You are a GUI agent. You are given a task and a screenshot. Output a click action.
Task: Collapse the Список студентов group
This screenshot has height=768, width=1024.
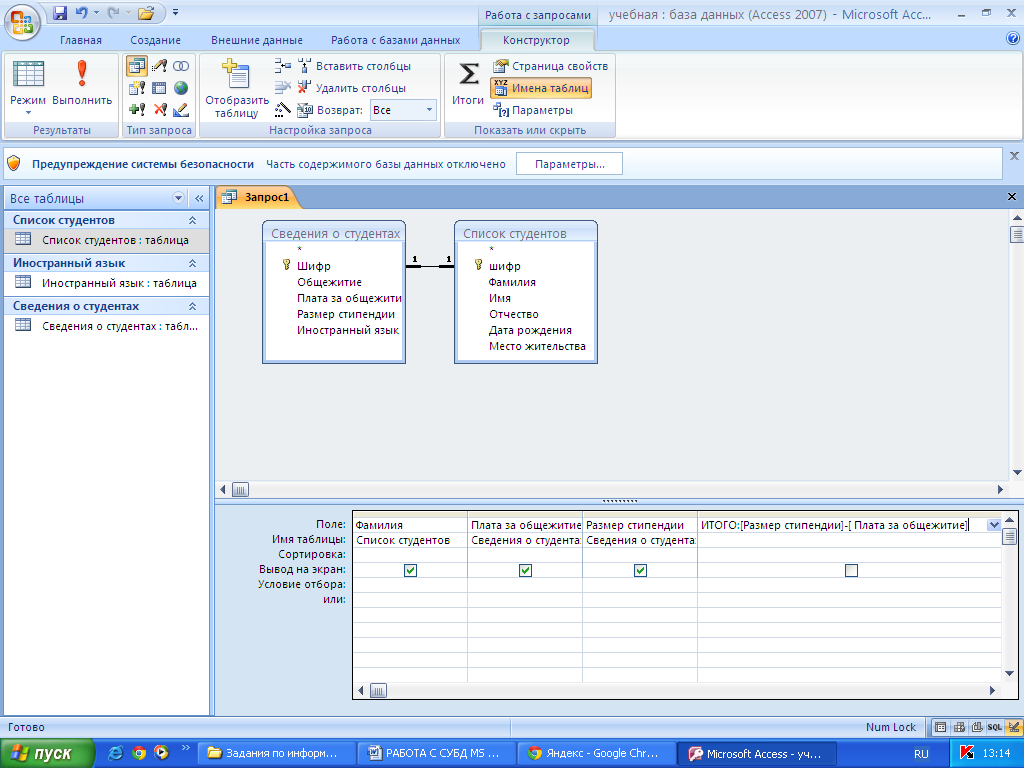192,220
